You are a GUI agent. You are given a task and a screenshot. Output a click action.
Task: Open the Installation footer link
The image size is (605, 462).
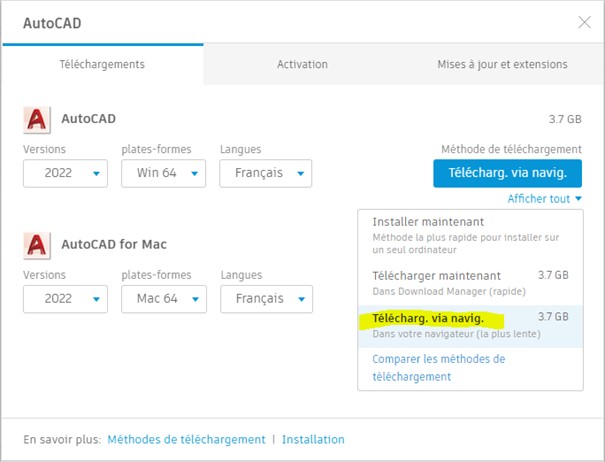pos(313,440)
